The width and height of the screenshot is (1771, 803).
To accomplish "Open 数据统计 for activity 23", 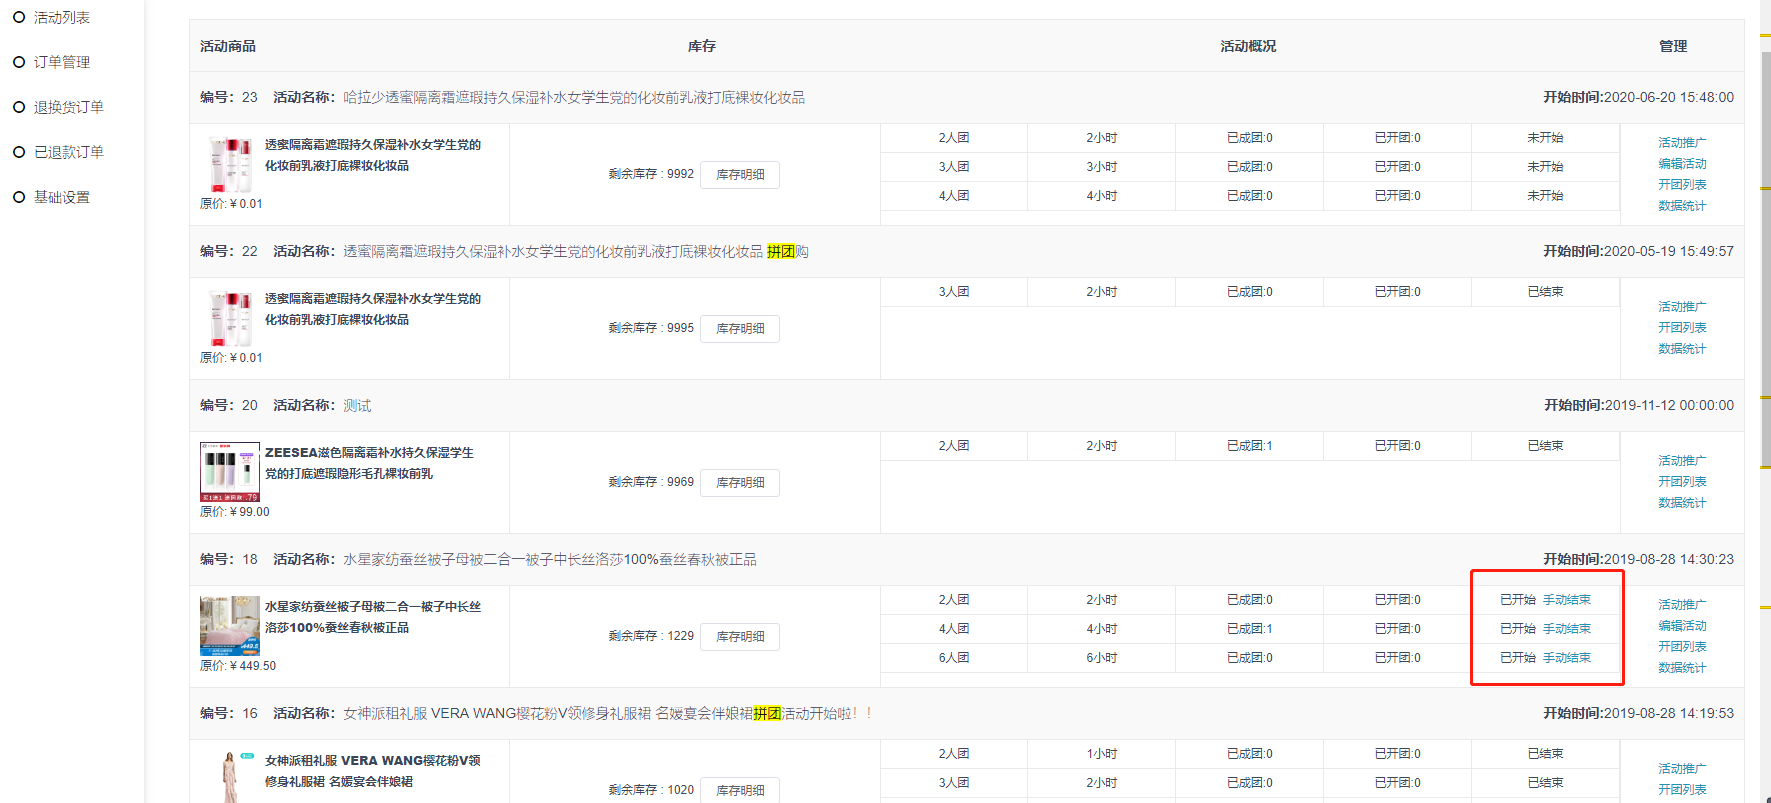I will [1682, 205].
